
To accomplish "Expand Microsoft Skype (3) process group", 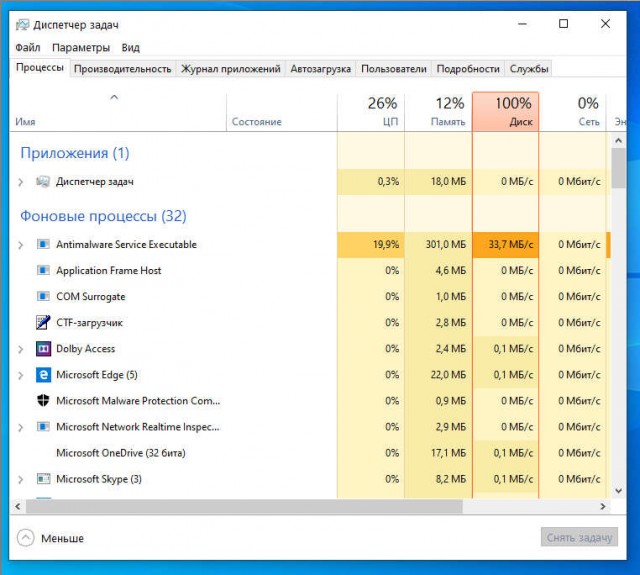I will point(20,480).
